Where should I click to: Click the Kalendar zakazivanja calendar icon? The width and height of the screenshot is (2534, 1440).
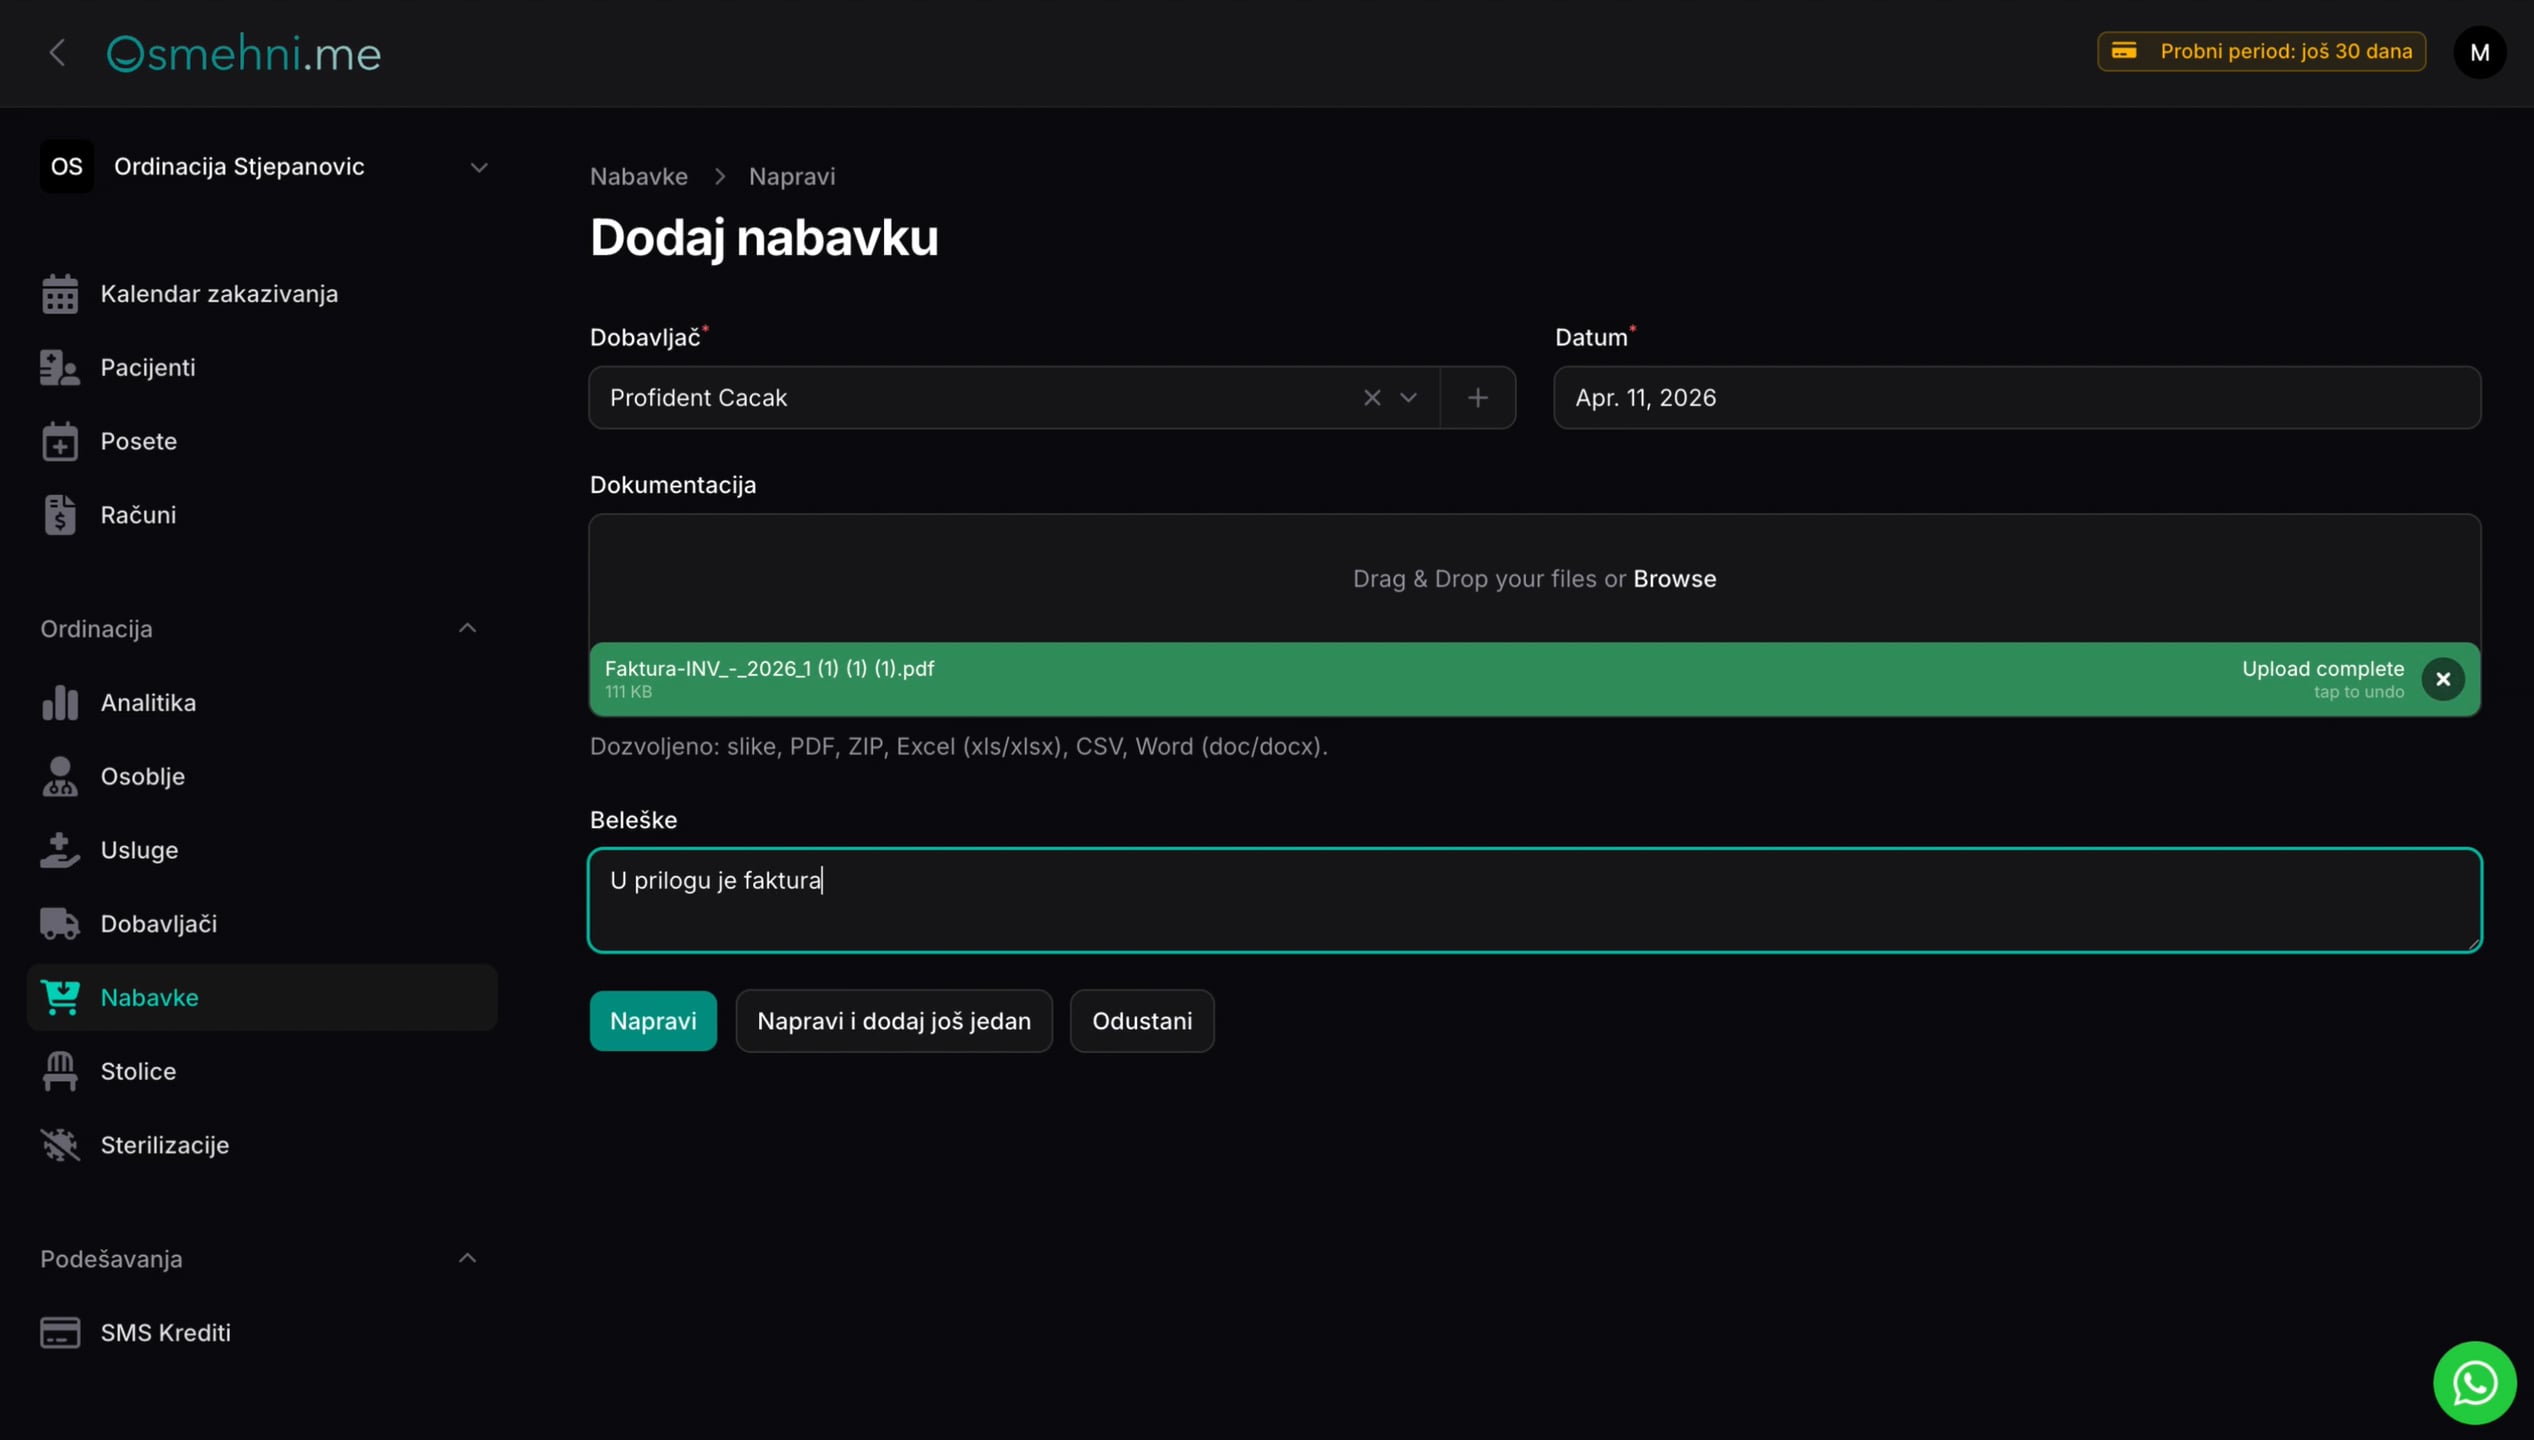(60, 294)
